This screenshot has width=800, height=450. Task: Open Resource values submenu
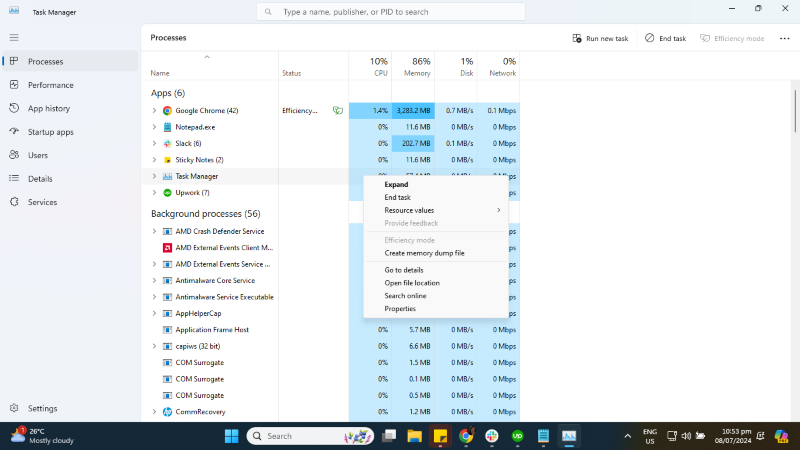[436, 210]
